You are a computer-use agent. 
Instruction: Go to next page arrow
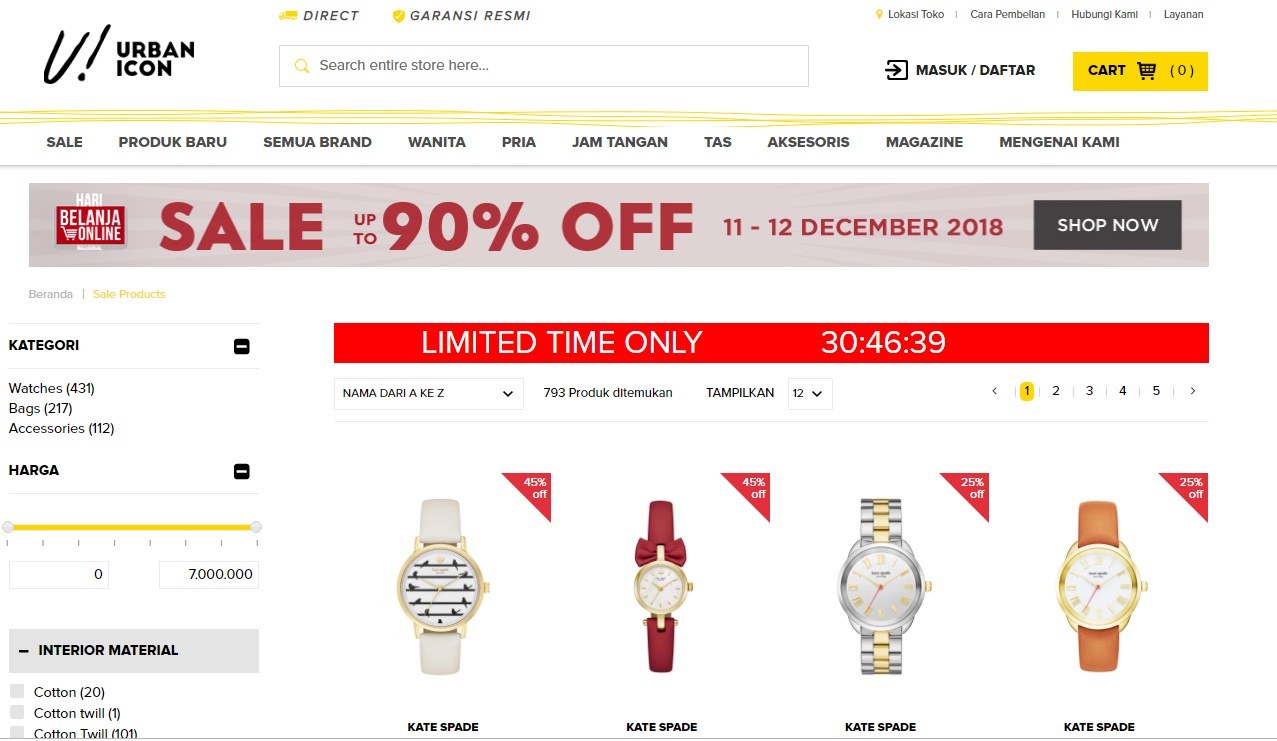click(1193, 391)
